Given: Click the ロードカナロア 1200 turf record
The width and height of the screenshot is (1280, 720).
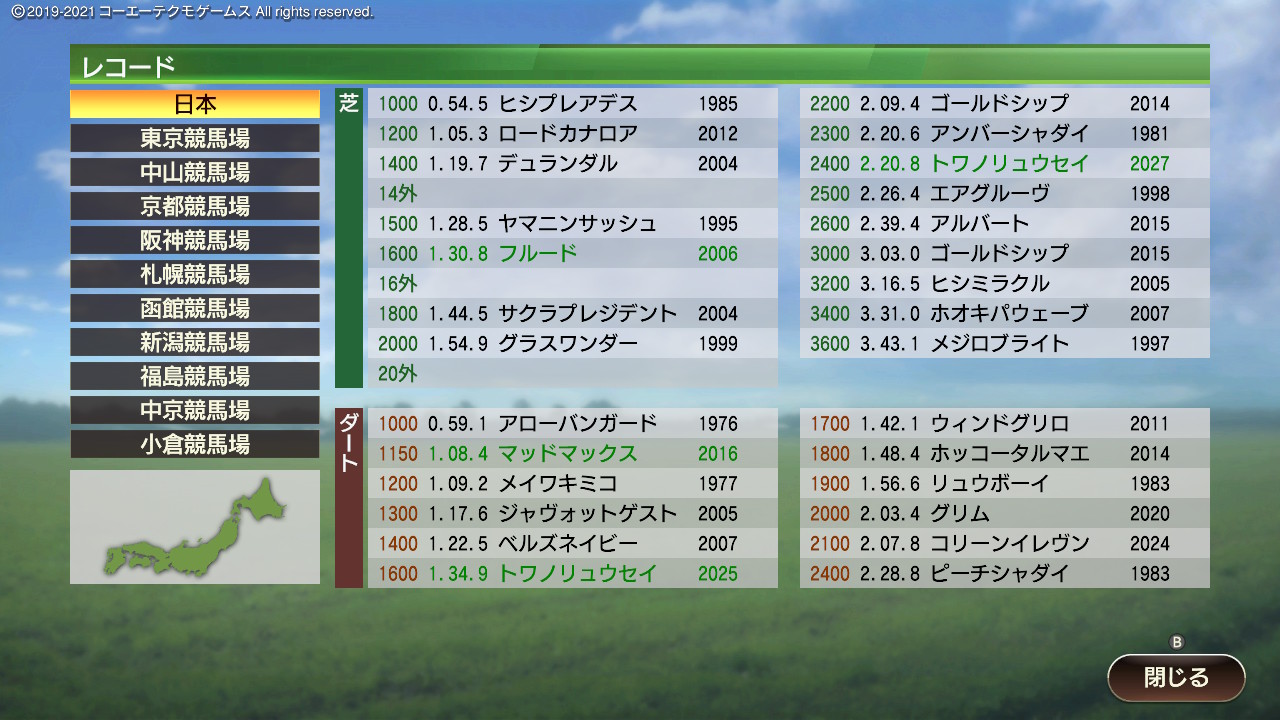Looking at the screenshot, I should [573, 133].
